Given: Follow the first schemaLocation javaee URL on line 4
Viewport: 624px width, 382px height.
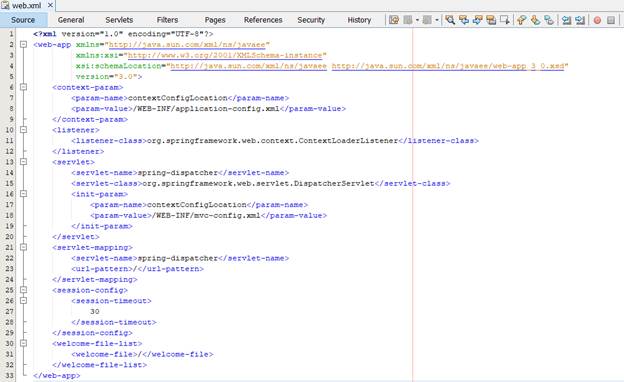Looking at the screenshot, I should coord(248,66).
